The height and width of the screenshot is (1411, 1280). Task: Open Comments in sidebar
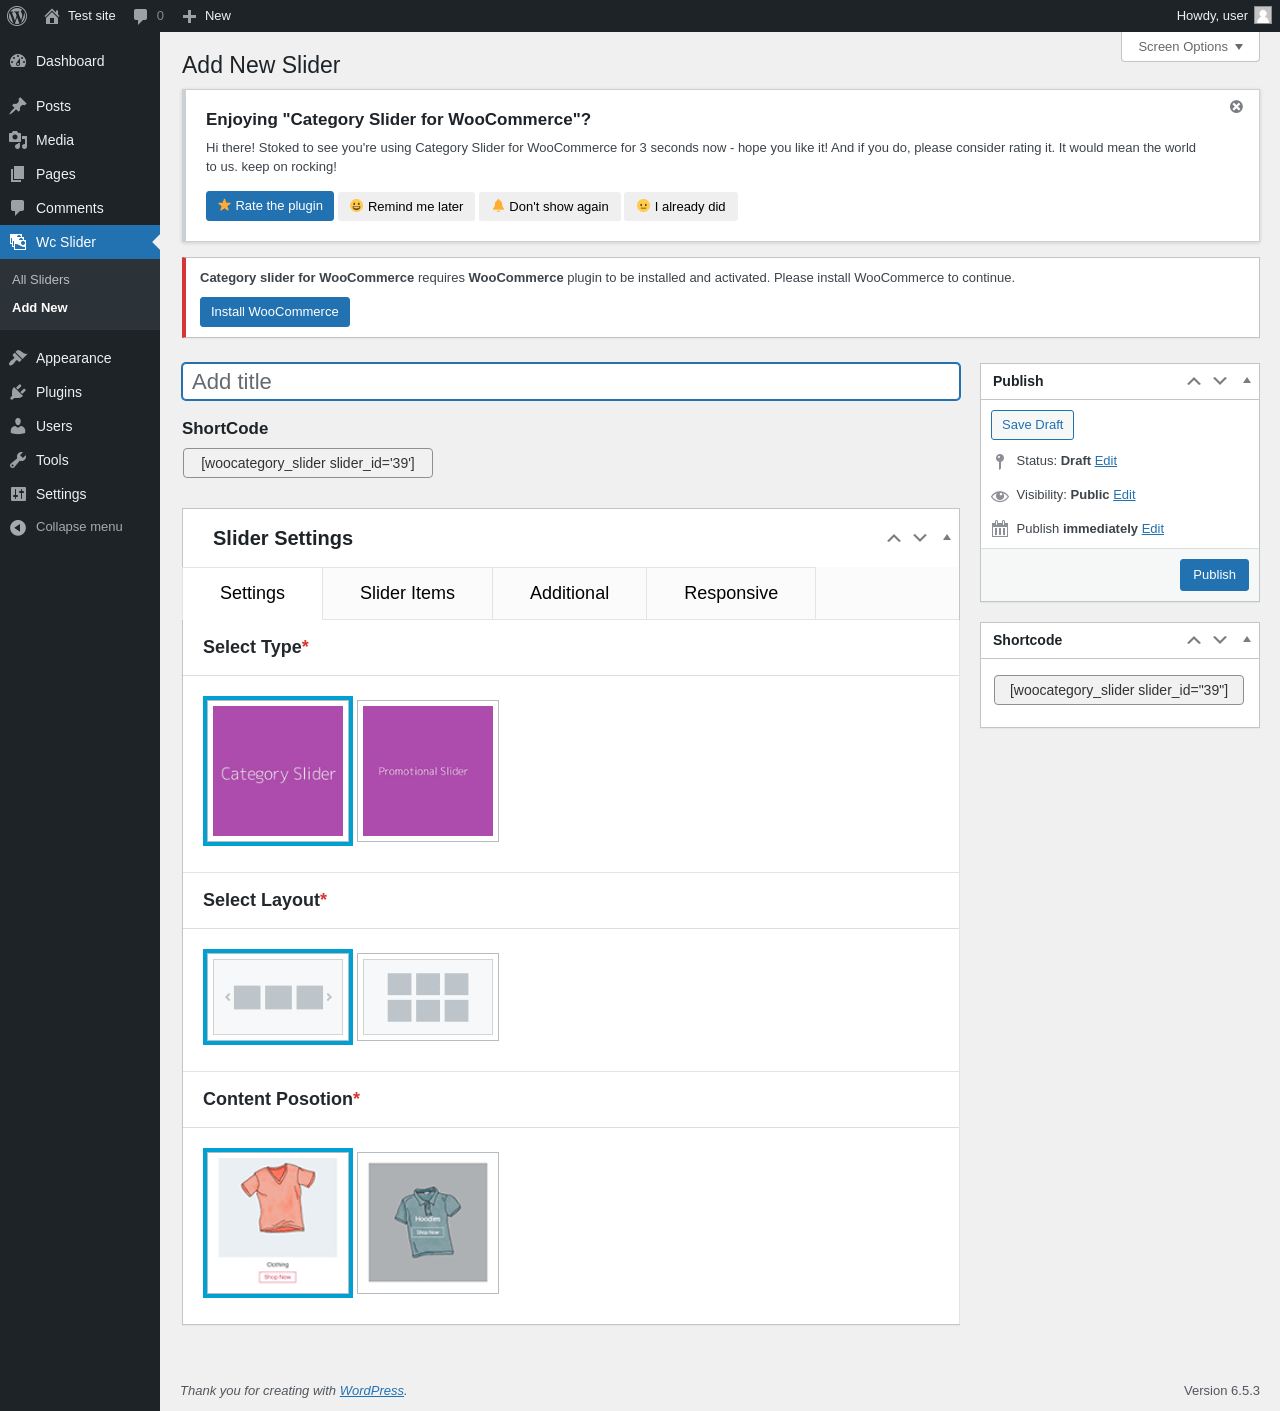click(x=80, y=208)
